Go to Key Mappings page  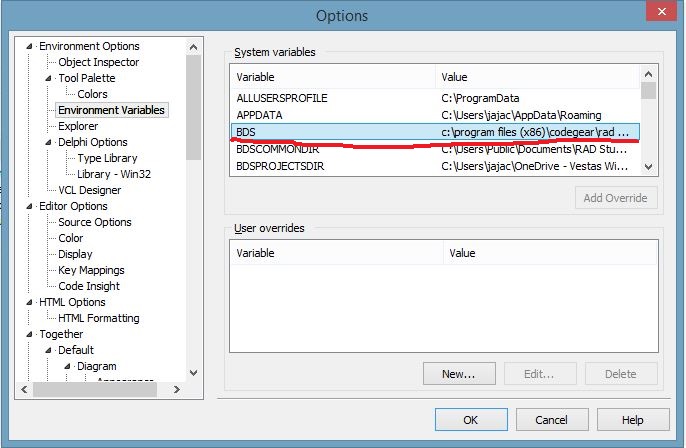pos(91,270)
